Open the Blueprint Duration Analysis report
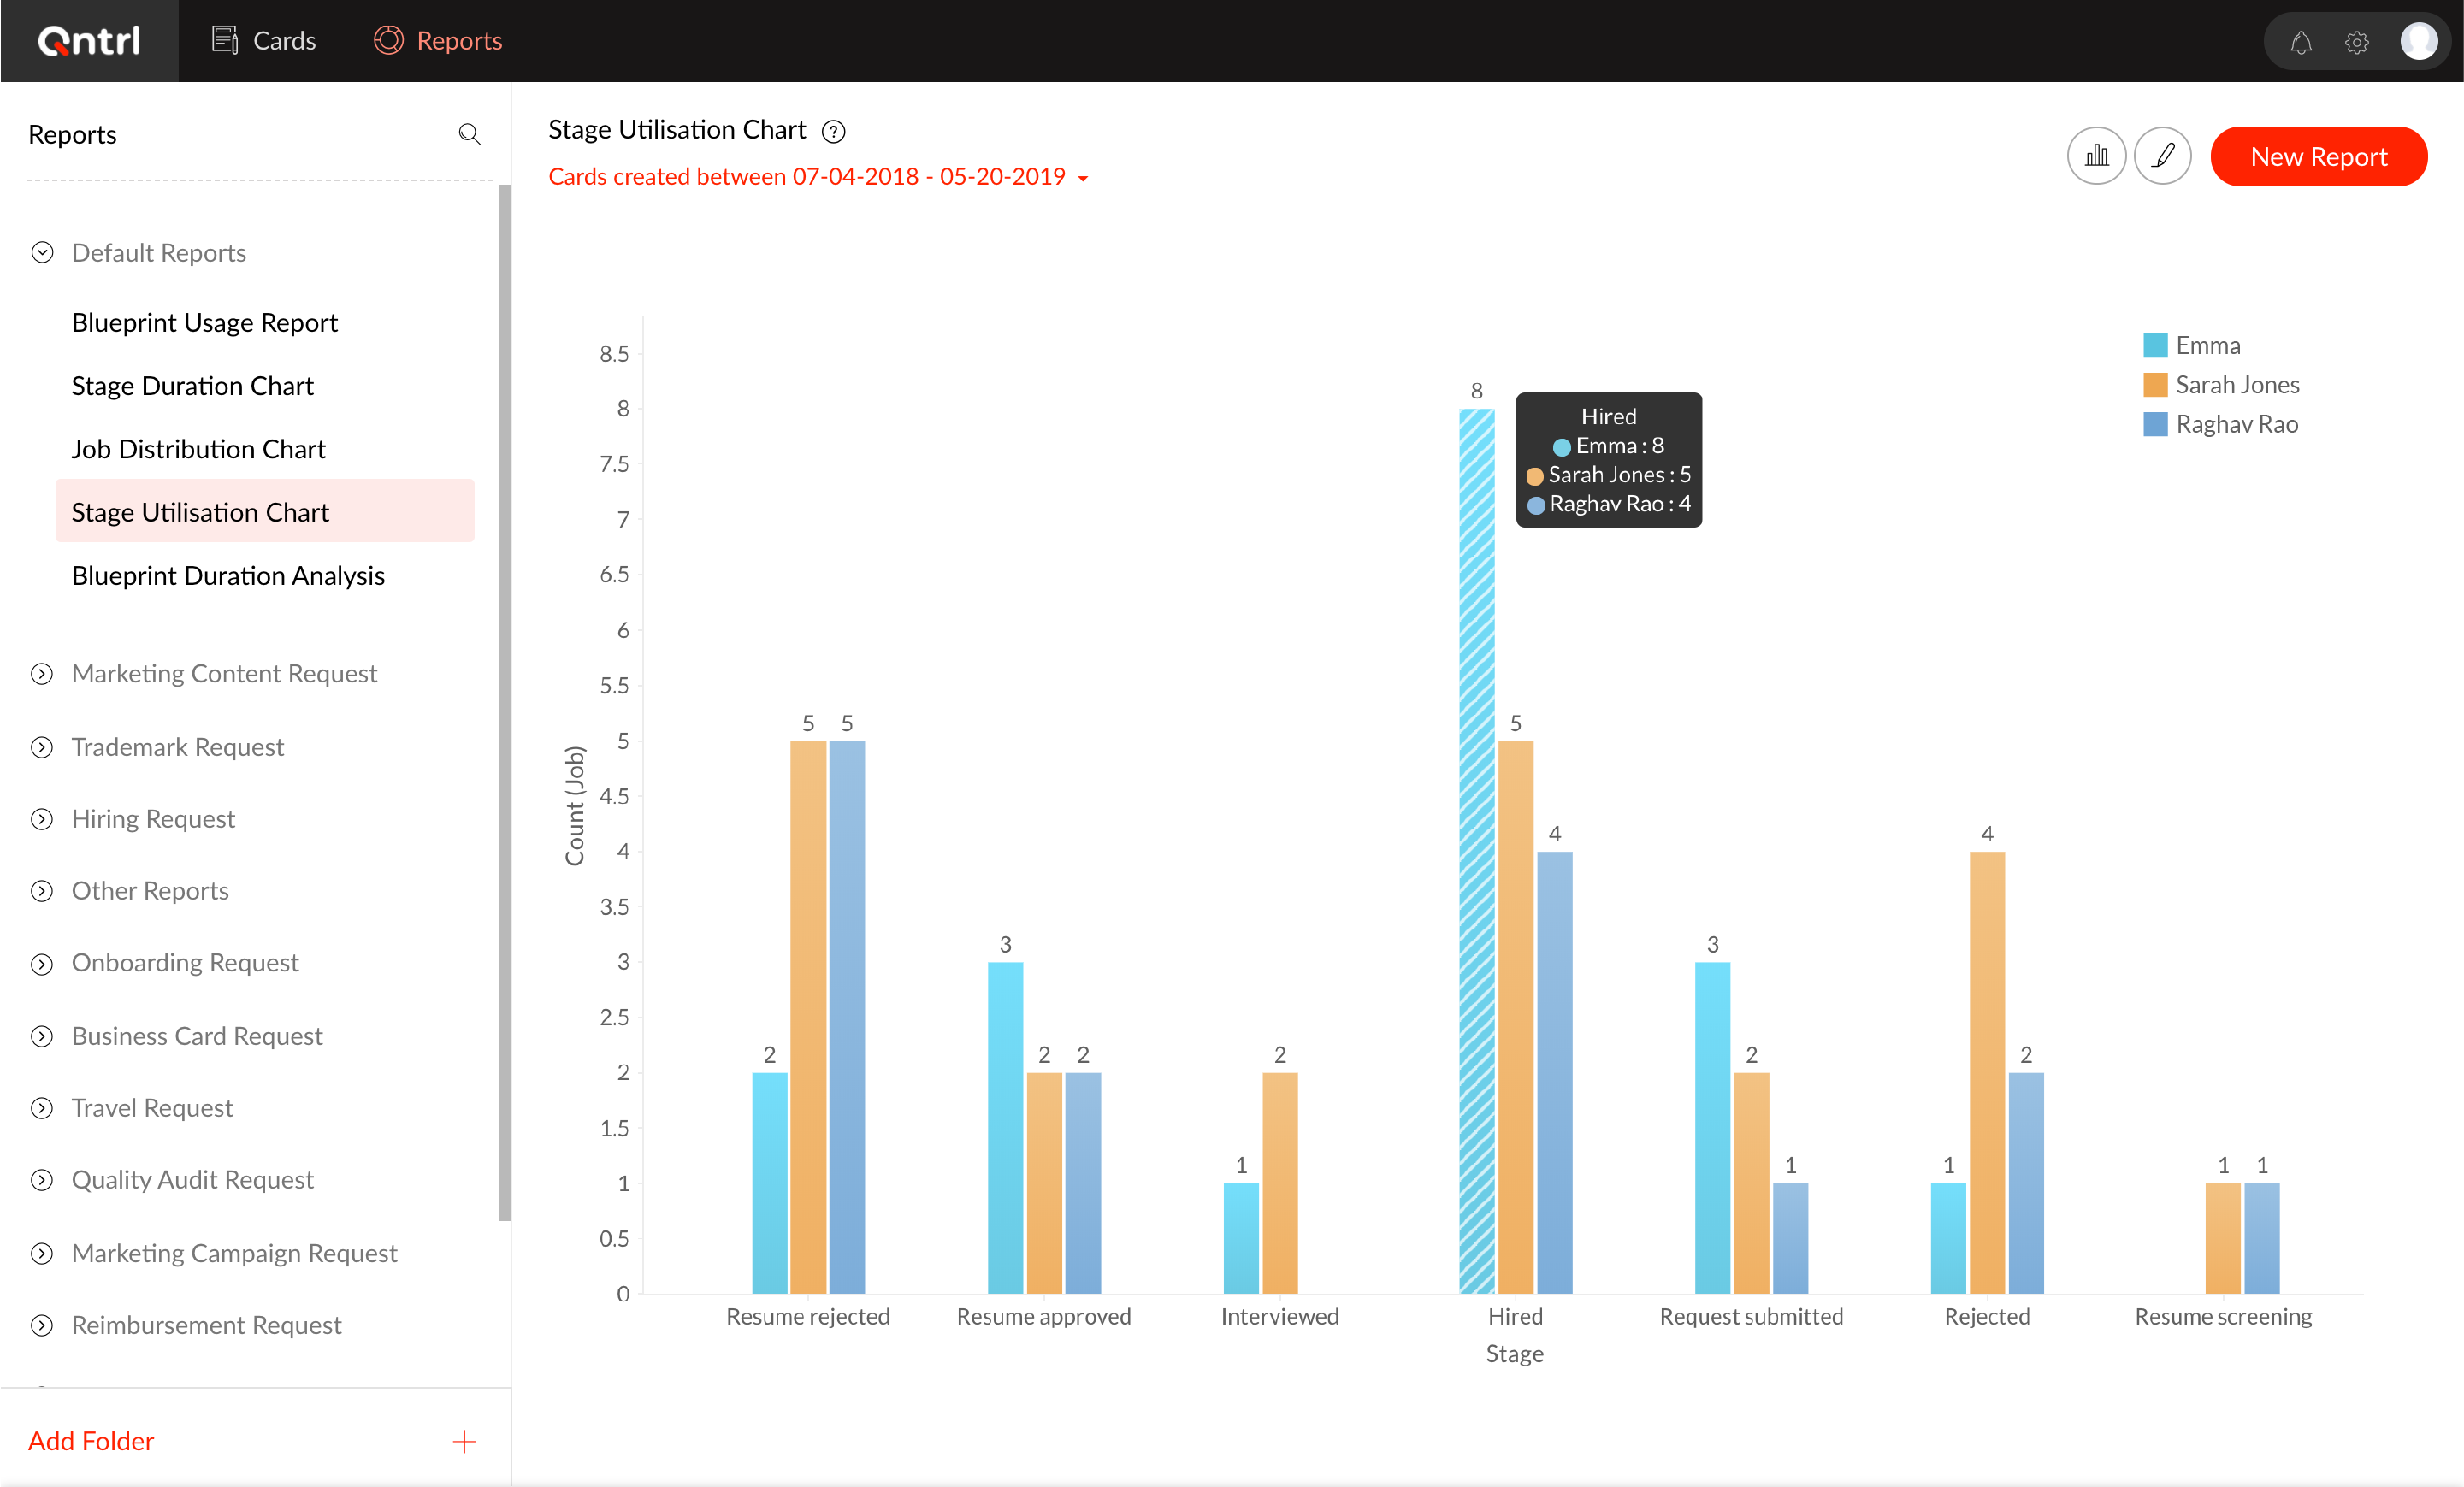The width and height of the screenshot is (2464, 1487). (x=228, y=575)
